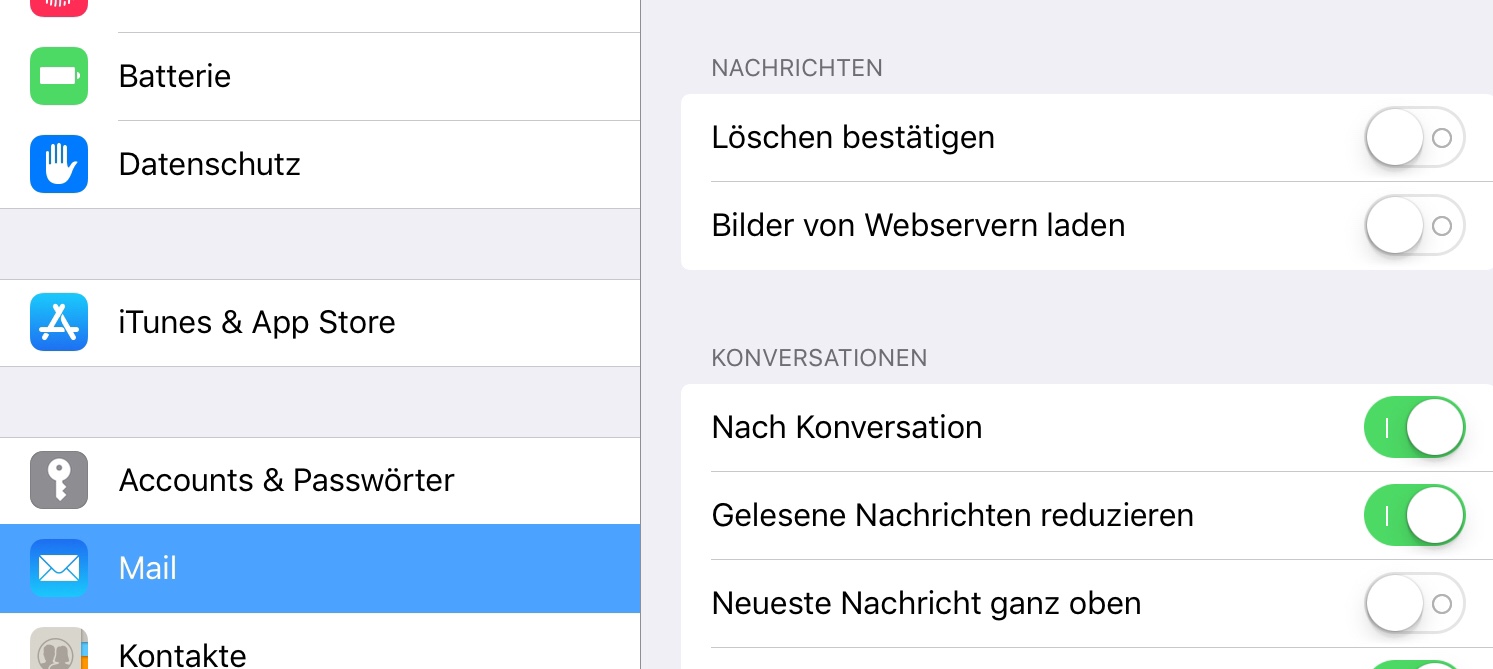Viewport: 1493px width, 669px height.
Task: Tap the green Batterie battery icon
Action: [x=59, y=76]
